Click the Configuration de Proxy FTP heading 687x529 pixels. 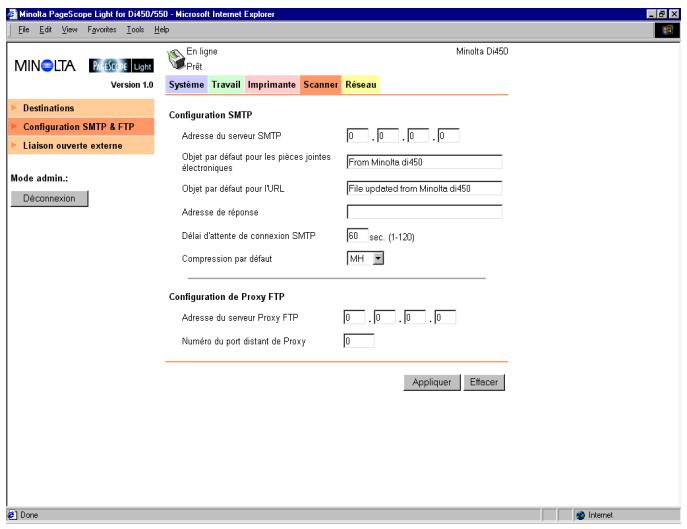click(x=227, y=297)
